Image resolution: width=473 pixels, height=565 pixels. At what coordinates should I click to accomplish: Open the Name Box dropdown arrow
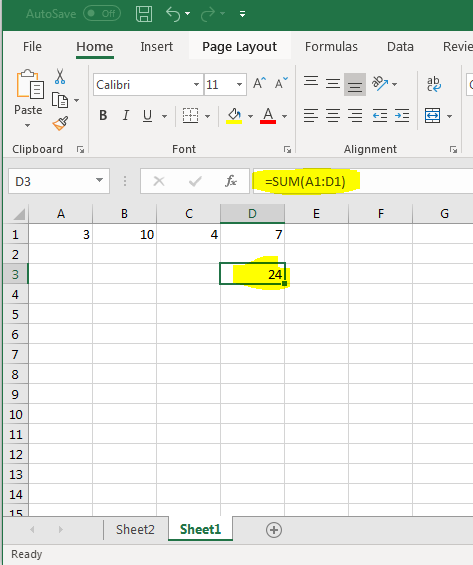[x=99, y=180]
